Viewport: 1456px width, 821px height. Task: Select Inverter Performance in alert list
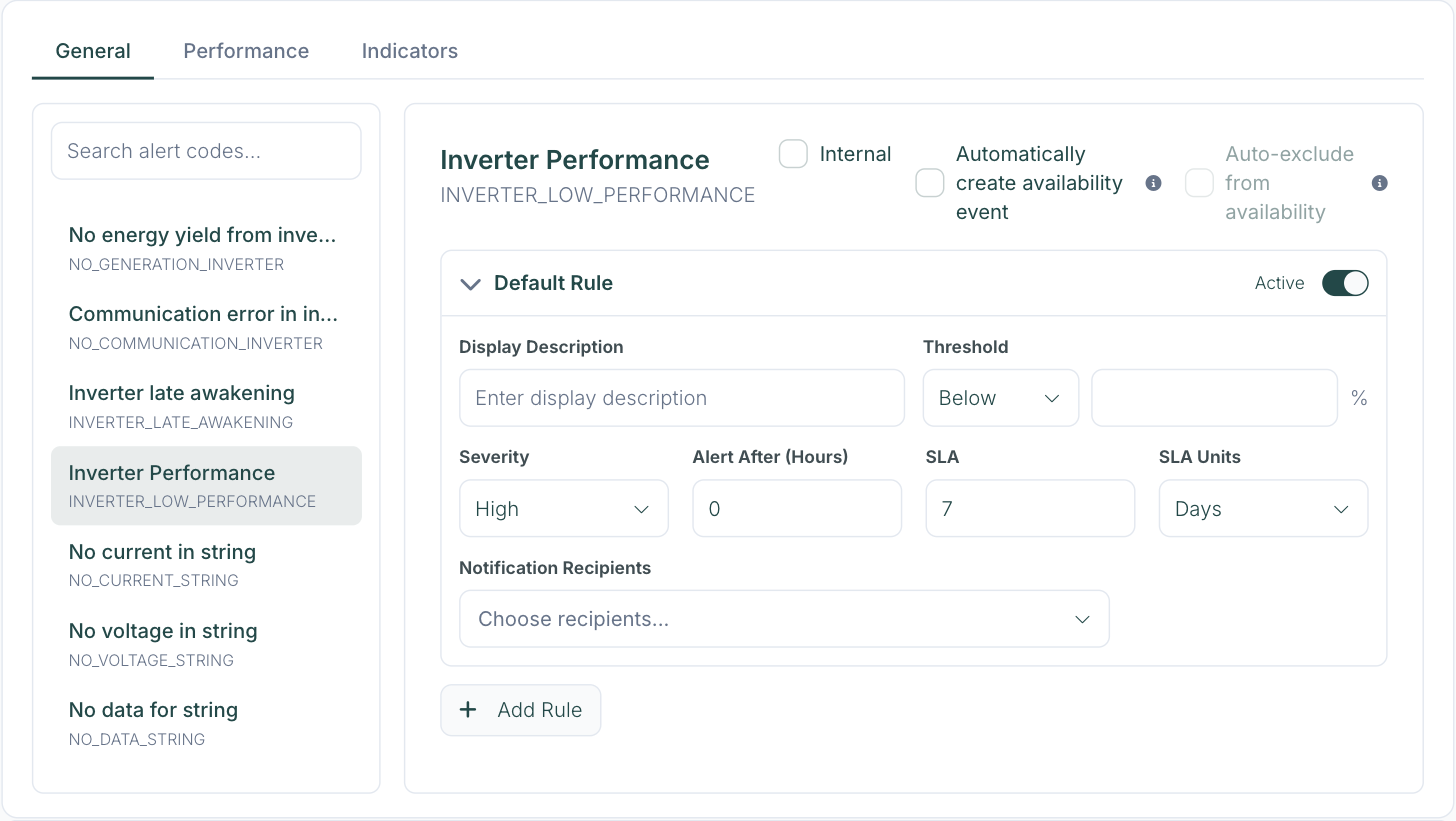tap(206, 486)
